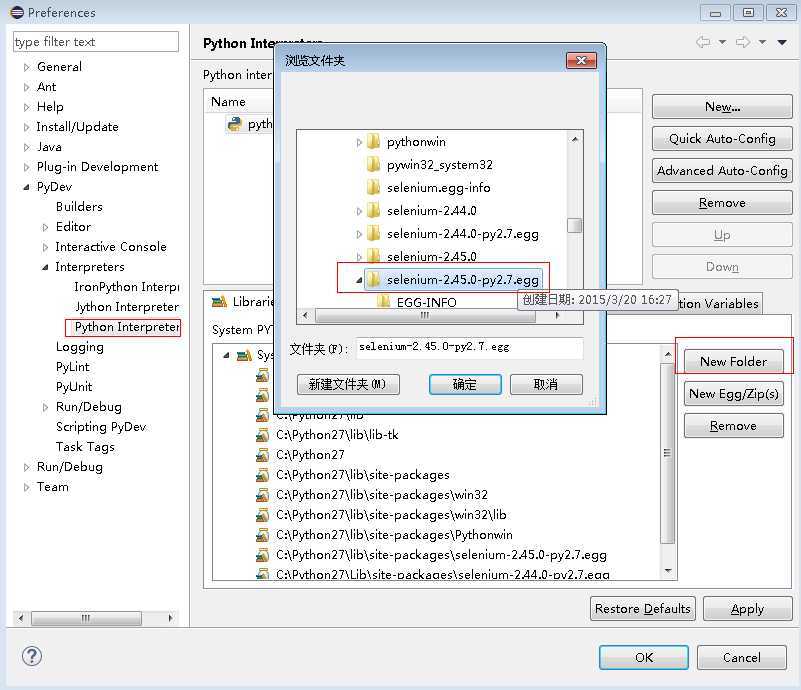801x690 pixels.
Task: Click the type filter text field
Action: 96,42
